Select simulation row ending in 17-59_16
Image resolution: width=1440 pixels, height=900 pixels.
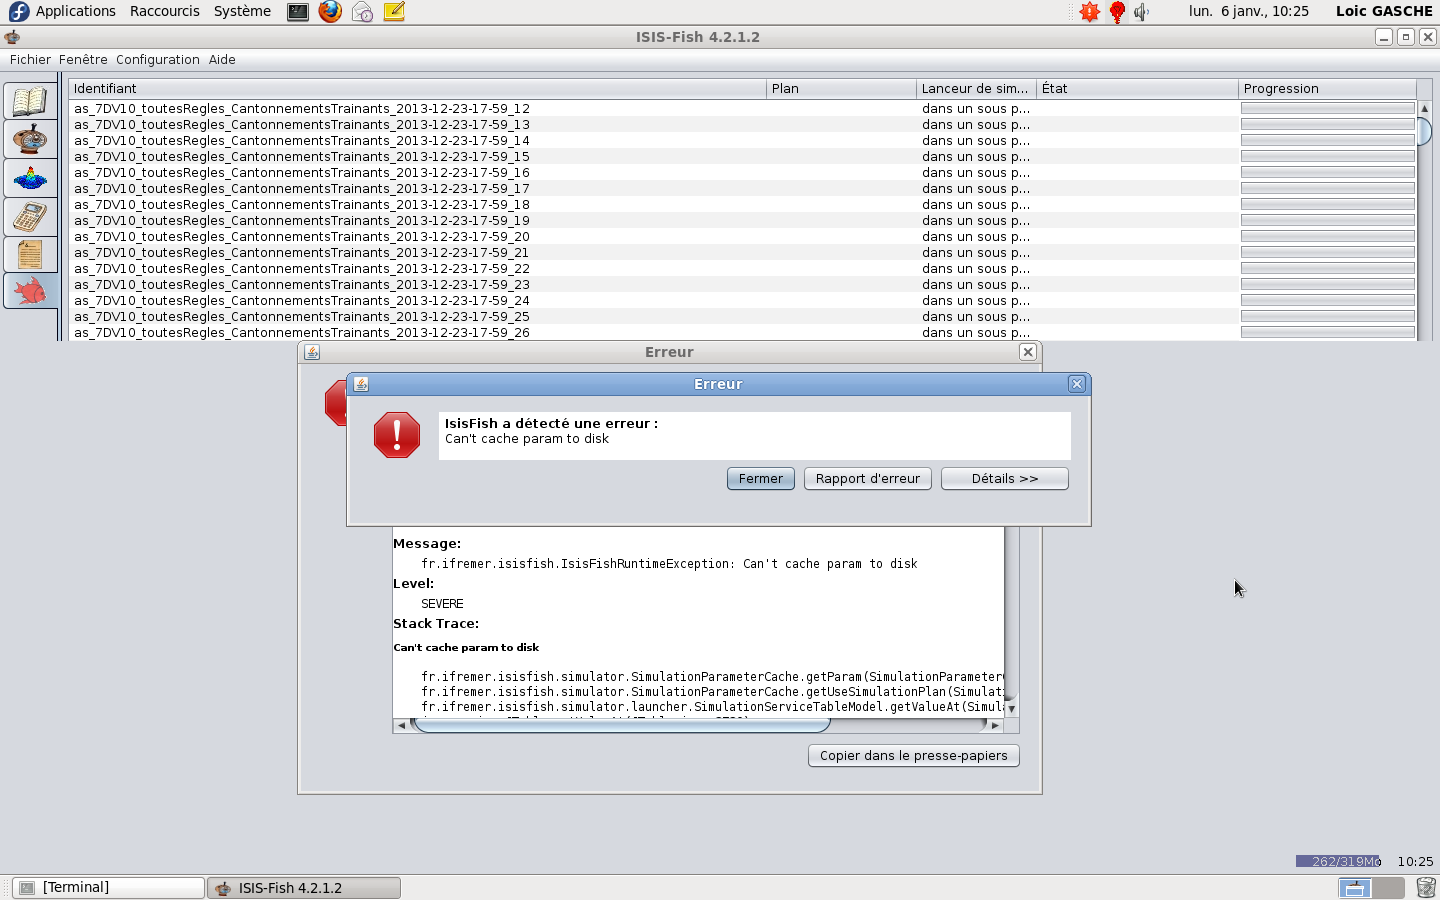coord(743,173)
